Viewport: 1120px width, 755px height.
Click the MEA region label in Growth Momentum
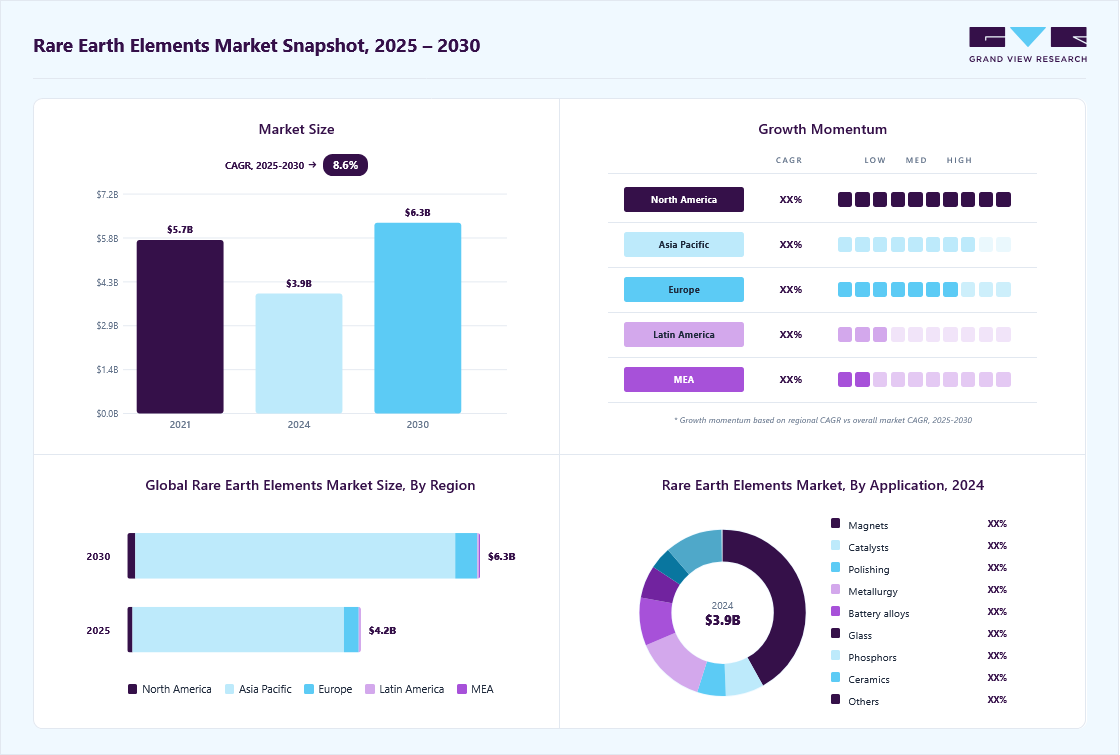(684, 379)
